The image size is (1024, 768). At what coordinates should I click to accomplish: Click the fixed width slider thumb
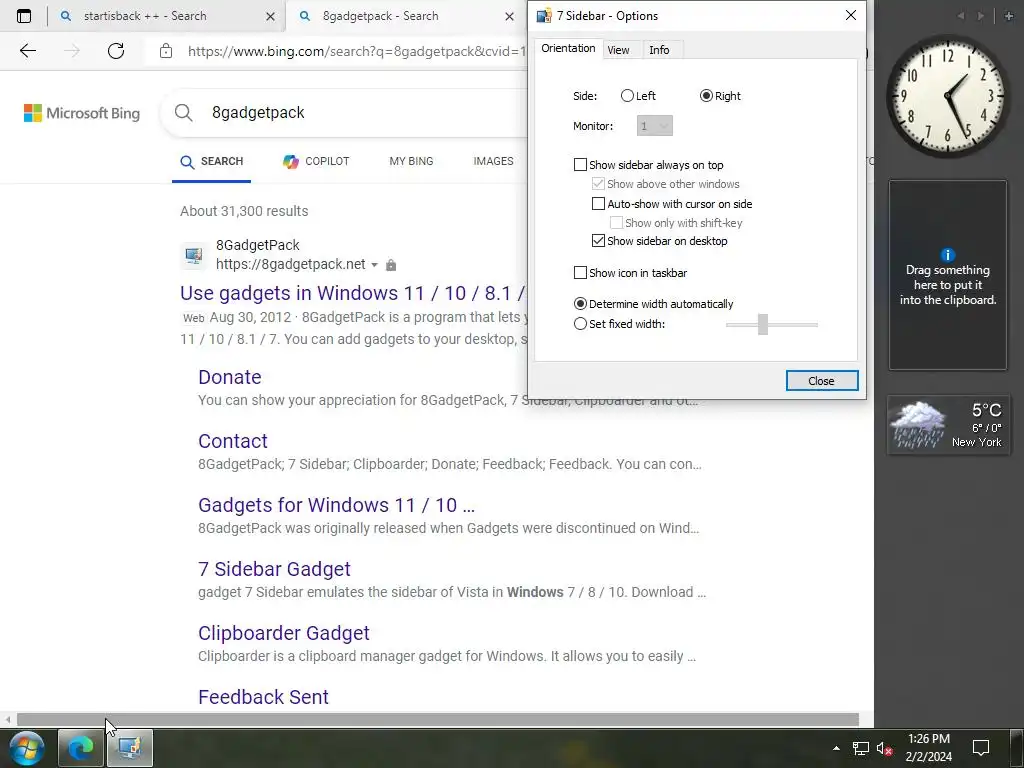763,324
